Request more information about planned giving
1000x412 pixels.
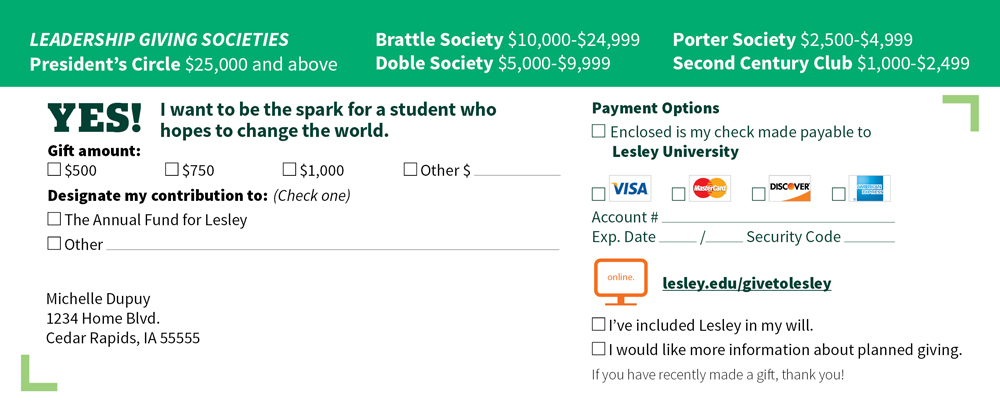pos(599,349)
